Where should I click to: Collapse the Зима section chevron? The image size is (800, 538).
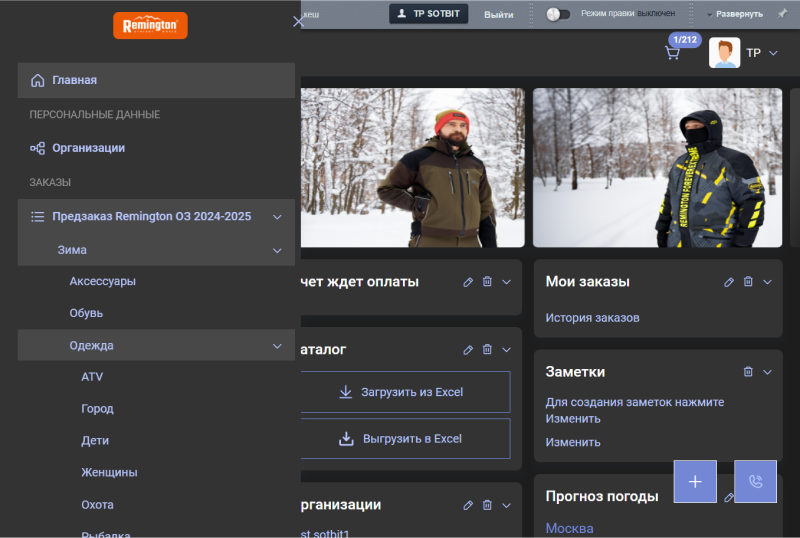(x=277, y=251)
